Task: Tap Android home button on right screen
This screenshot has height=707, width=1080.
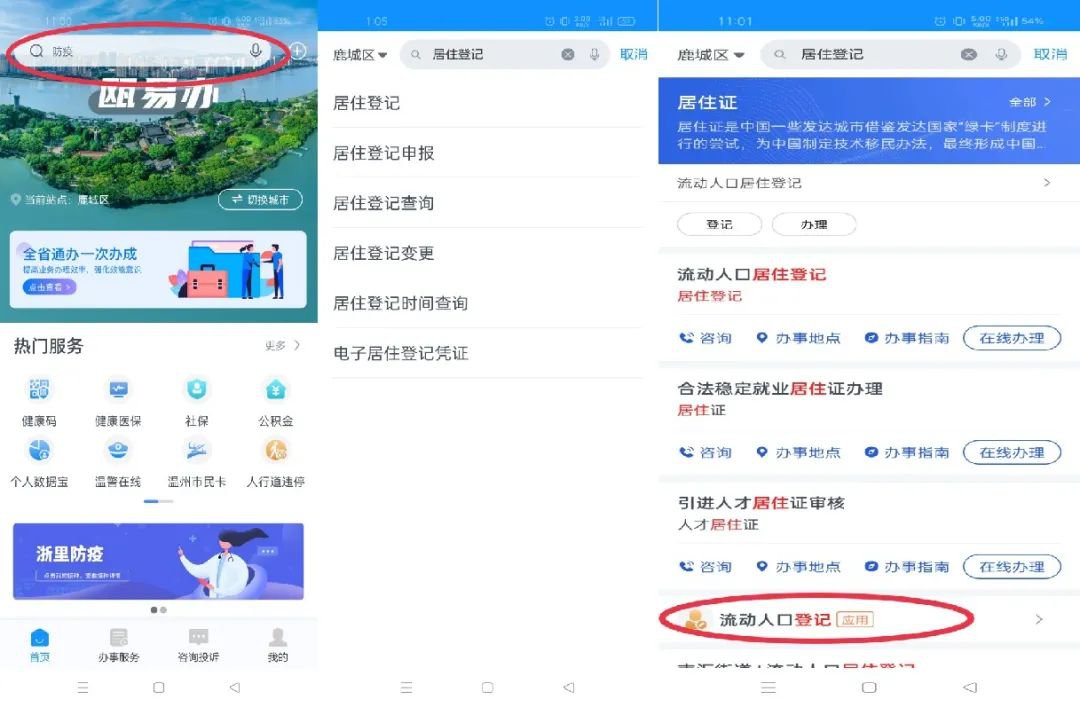Action: (869, 687)
